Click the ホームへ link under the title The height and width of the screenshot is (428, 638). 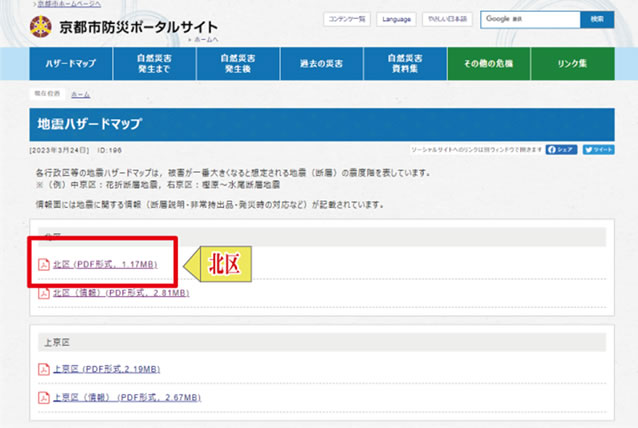[206, 39]
